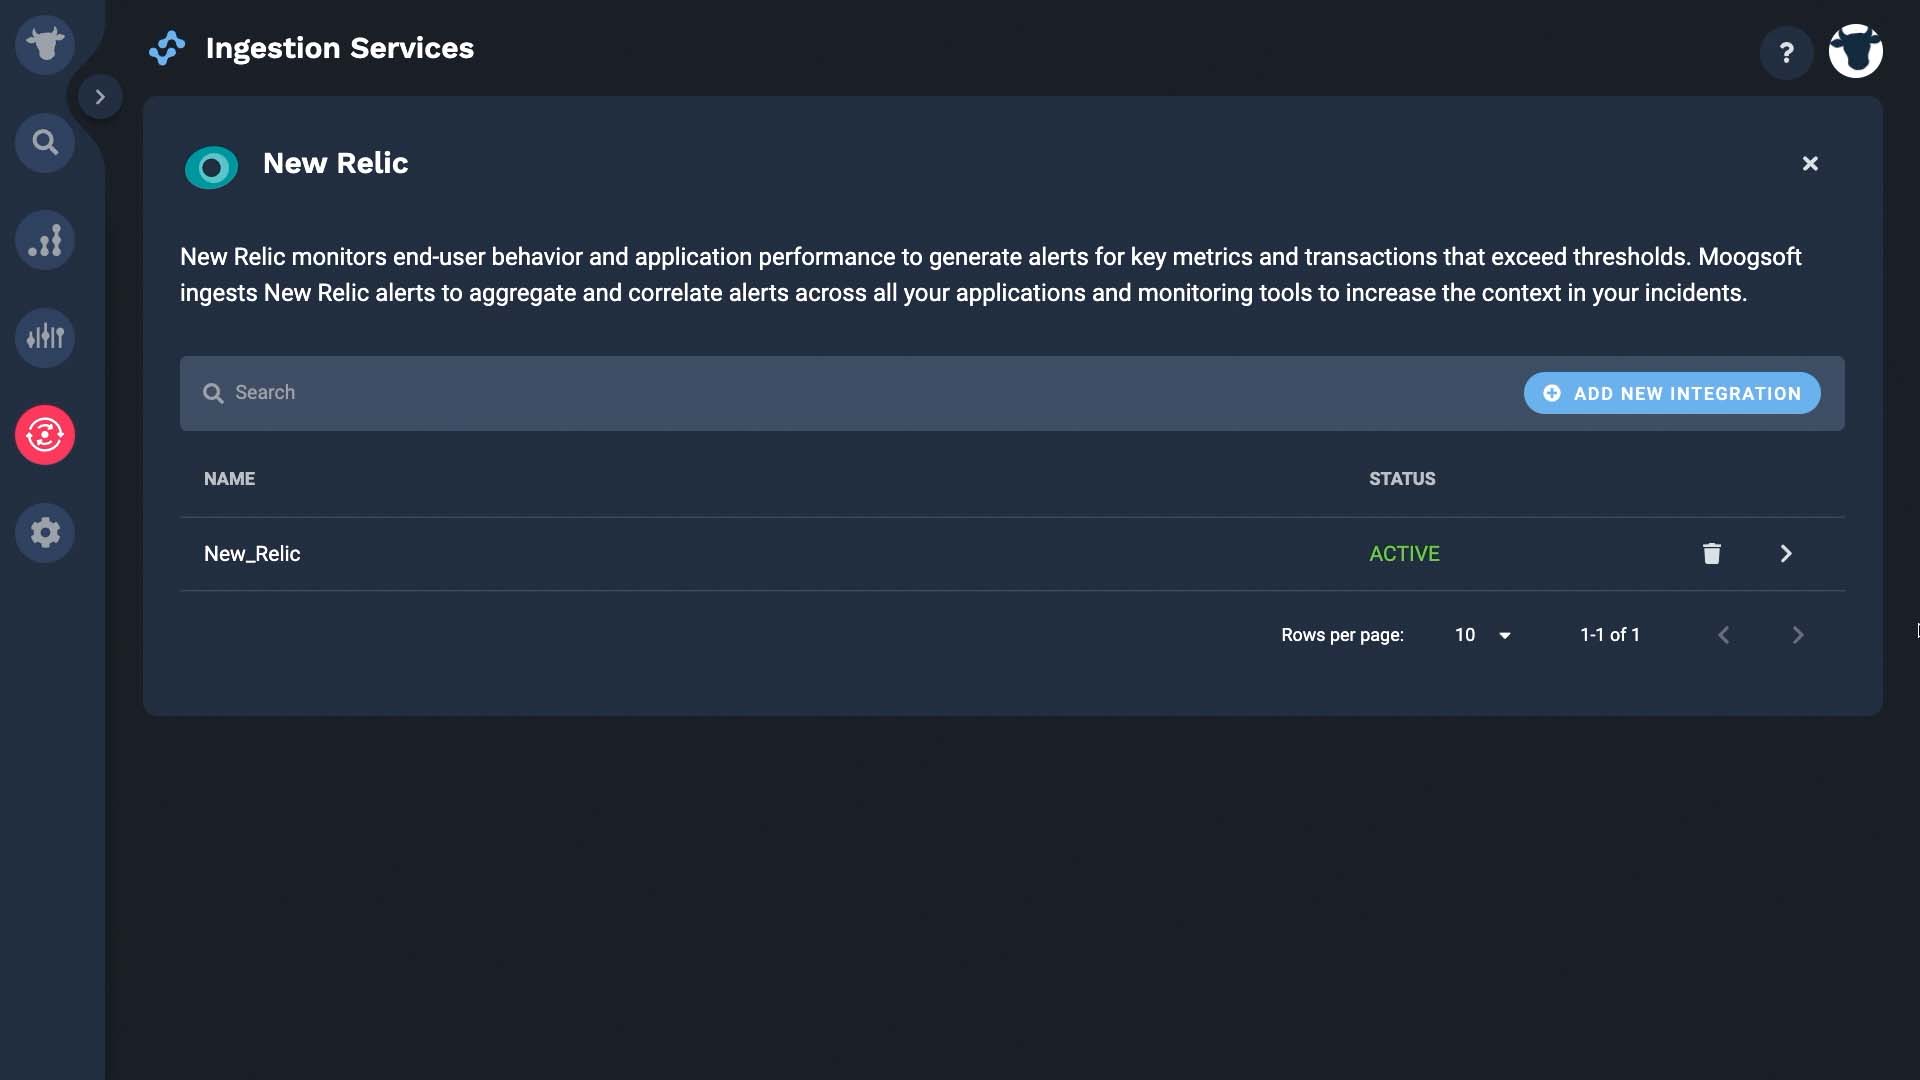
Task: Open the rows per page dropdown
Action: pyautogui.click(x=1483, y=635)
